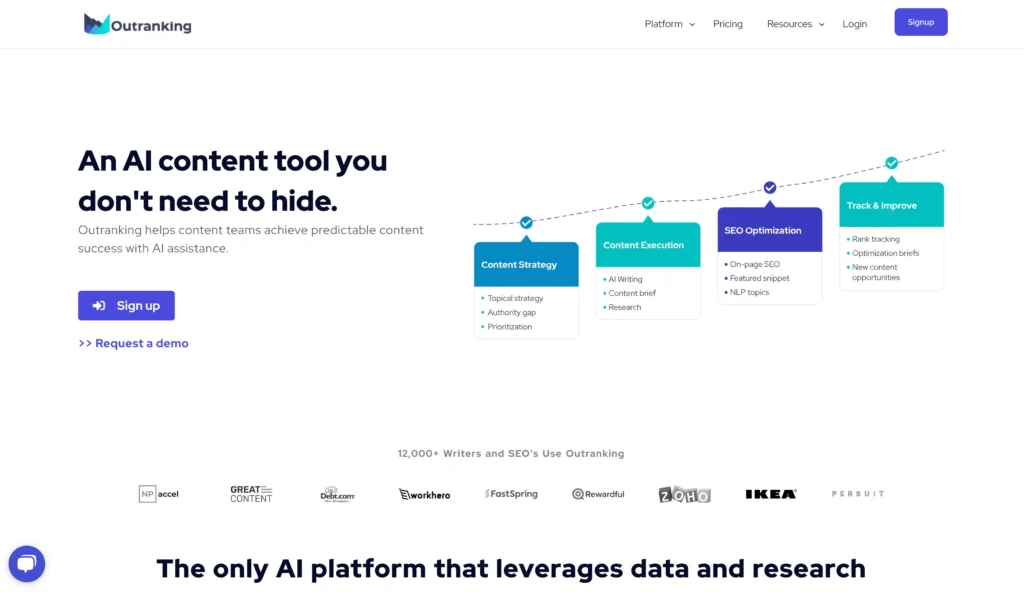The width and height of the screenshot is (1024, 592).
Task: Click the AI Writing bullet
Action: [625, 279]
